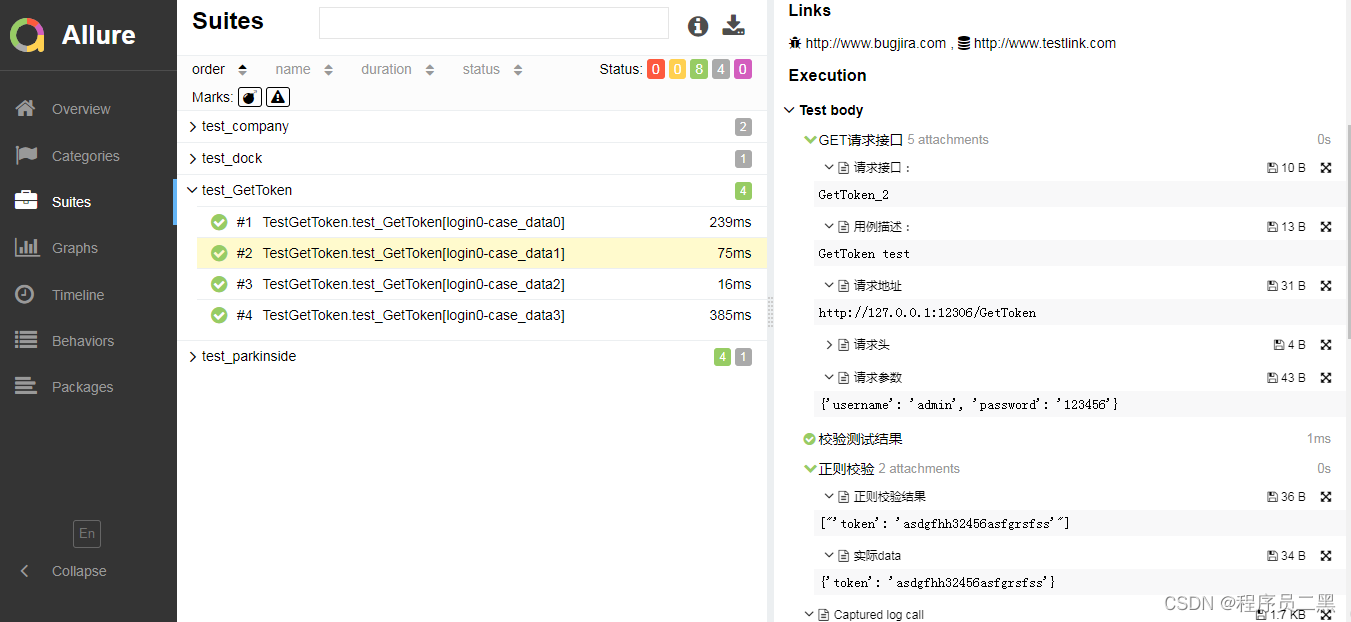This screenshot has width=1351, height=622.
Task: Click the Graphs bar chart icon
Action: pos(27,247)
